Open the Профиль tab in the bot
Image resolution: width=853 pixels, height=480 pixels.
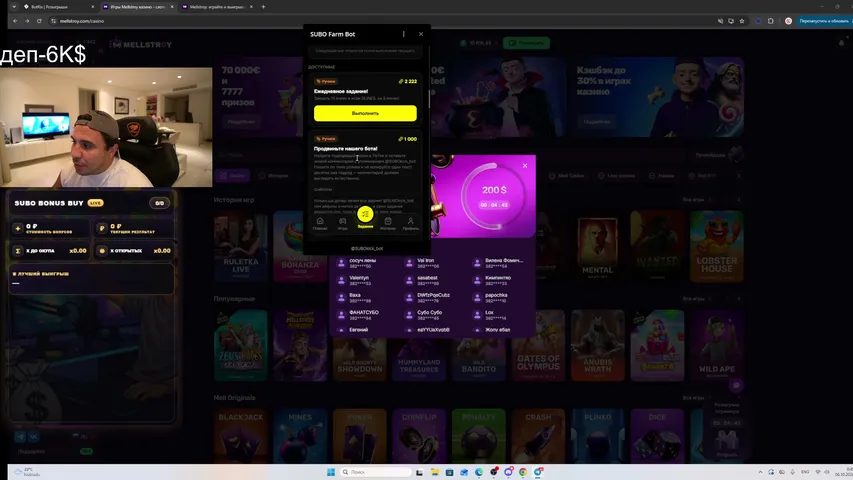click(410, 224)
